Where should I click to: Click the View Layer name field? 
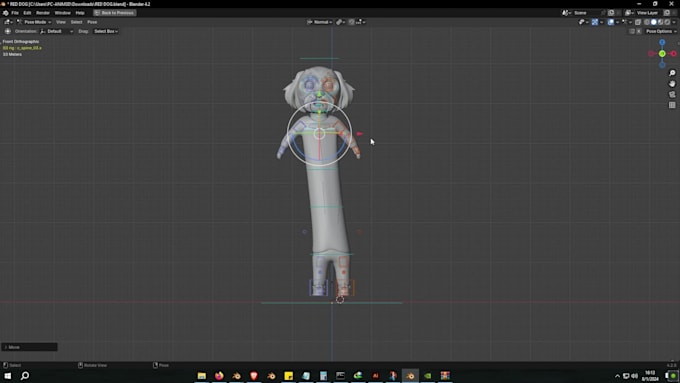click(x=647, y=13)
